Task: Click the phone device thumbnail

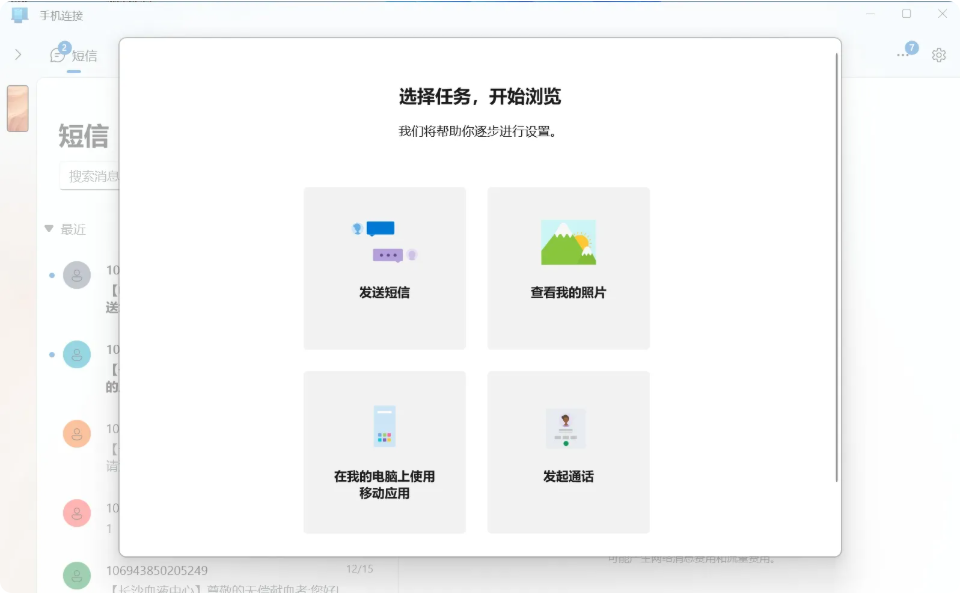Action: [x=17, y=108]
